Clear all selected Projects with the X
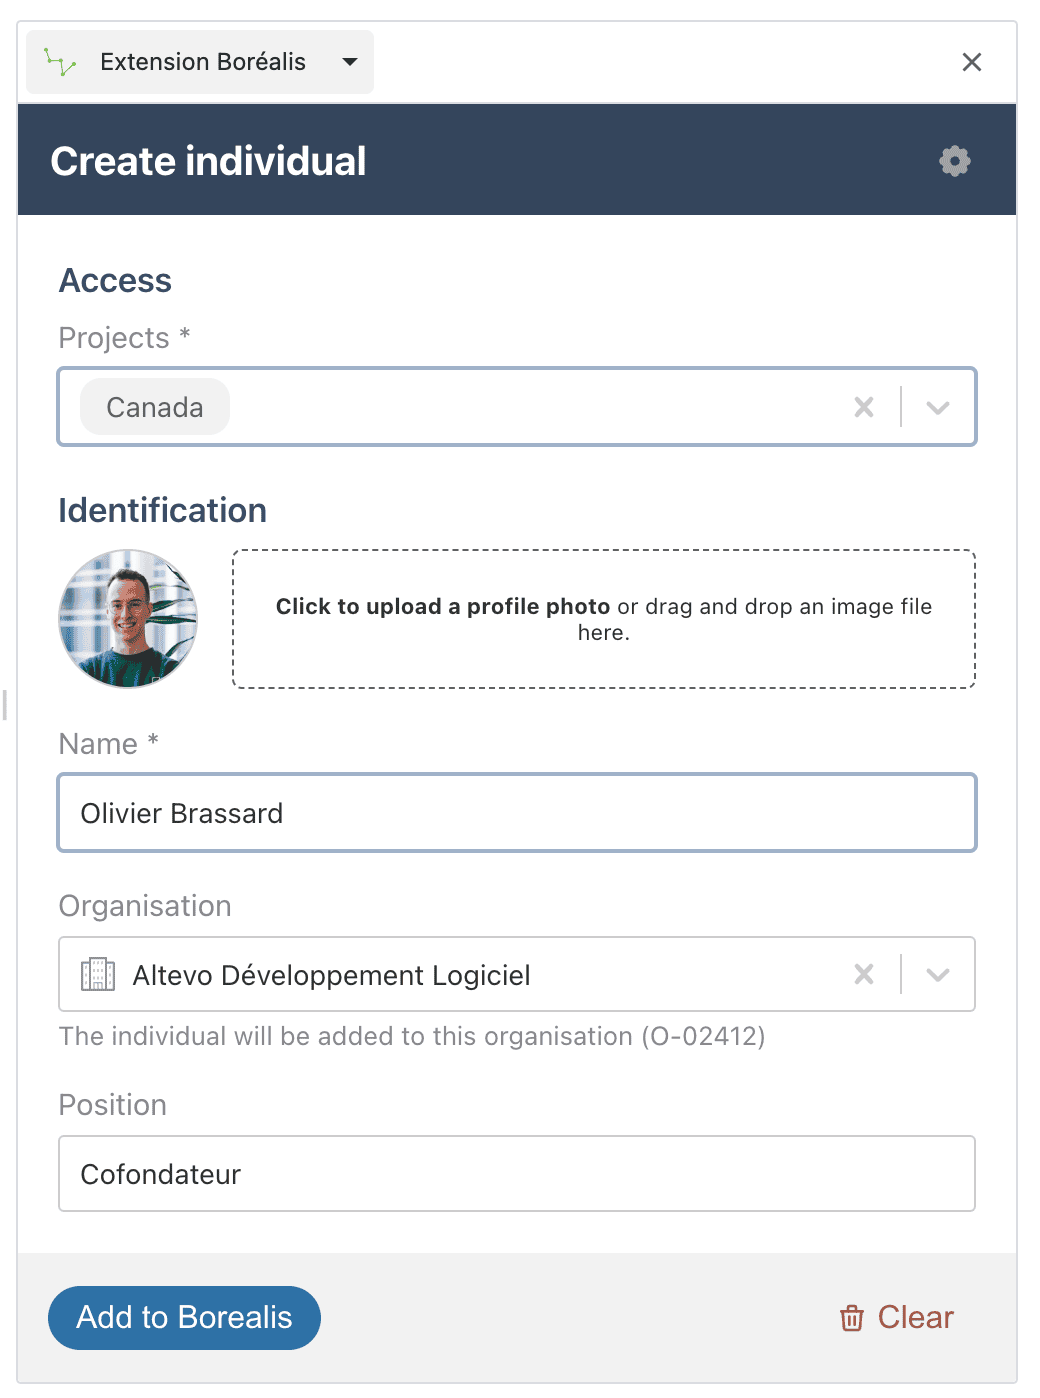The width and height of the screenshot is (1040, 1398). (864, 407)
